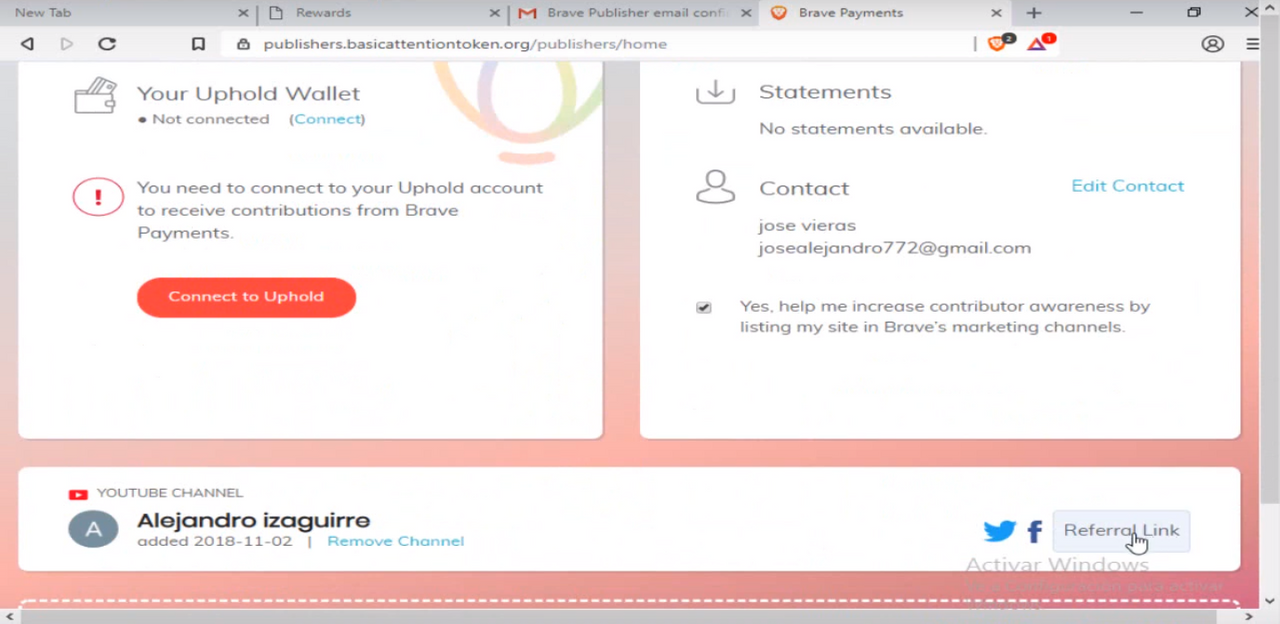This screenshot has height=624, width=1280.
Task: Open the browser hamburger menu
Action: tap(1253, 44)
